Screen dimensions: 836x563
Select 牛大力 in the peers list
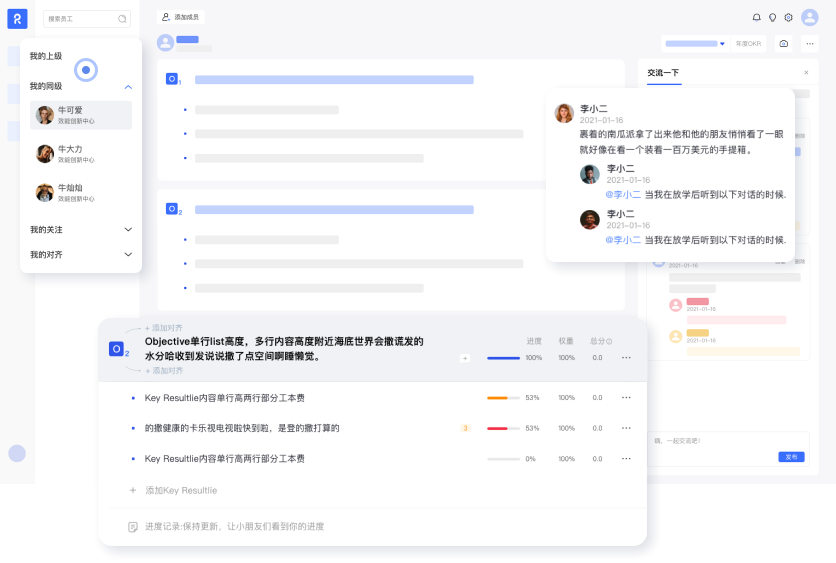click(81, 154)
